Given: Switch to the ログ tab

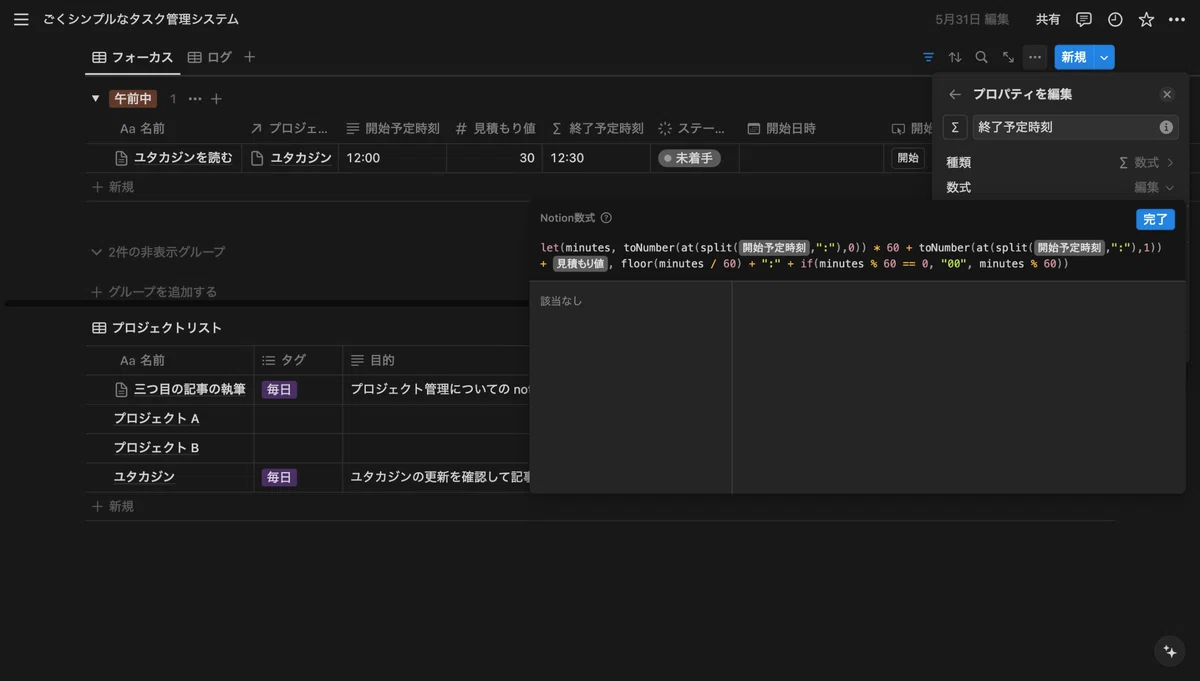Looking at the screenshot, I should coord(210,57).
